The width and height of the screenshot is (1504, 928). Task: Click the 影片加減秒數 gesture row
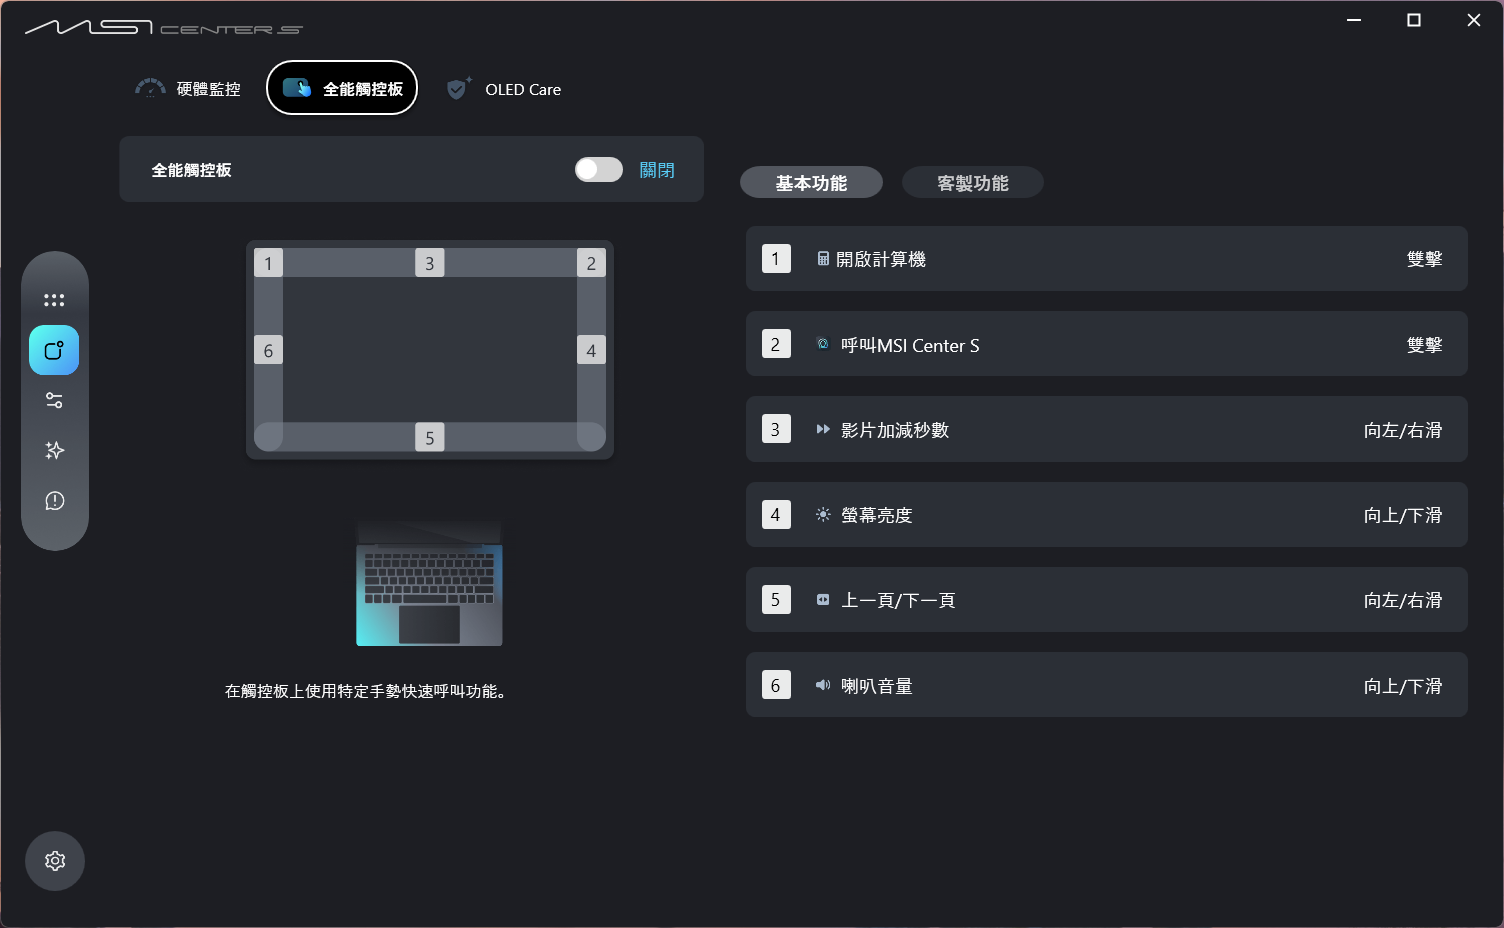click(x=1106, y=429)
